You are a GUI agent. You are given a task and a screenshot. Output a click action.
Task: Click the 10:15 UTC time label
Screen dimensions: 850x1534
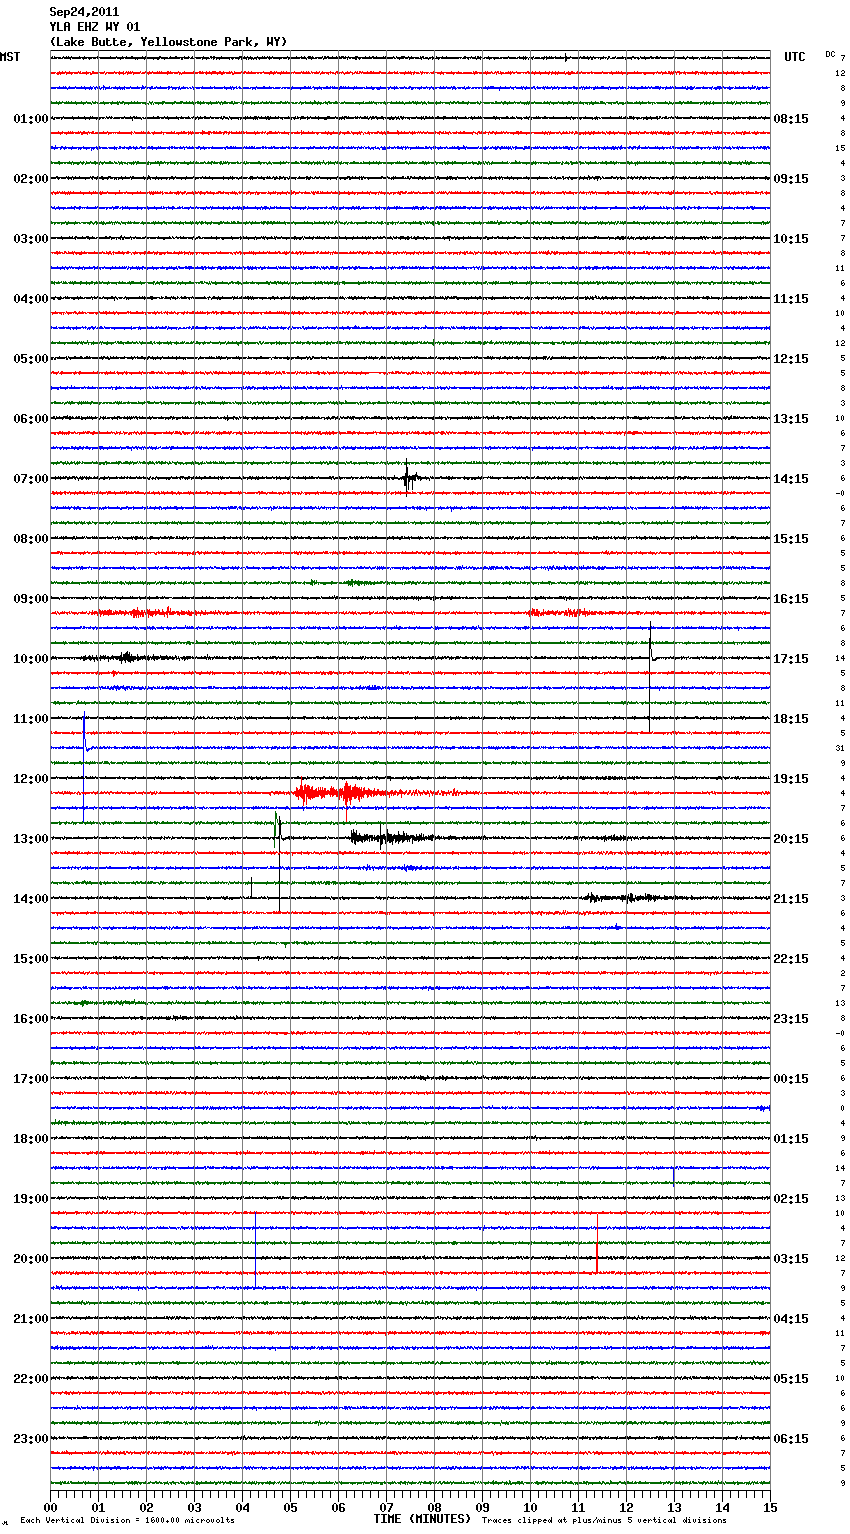pos(791,239)
